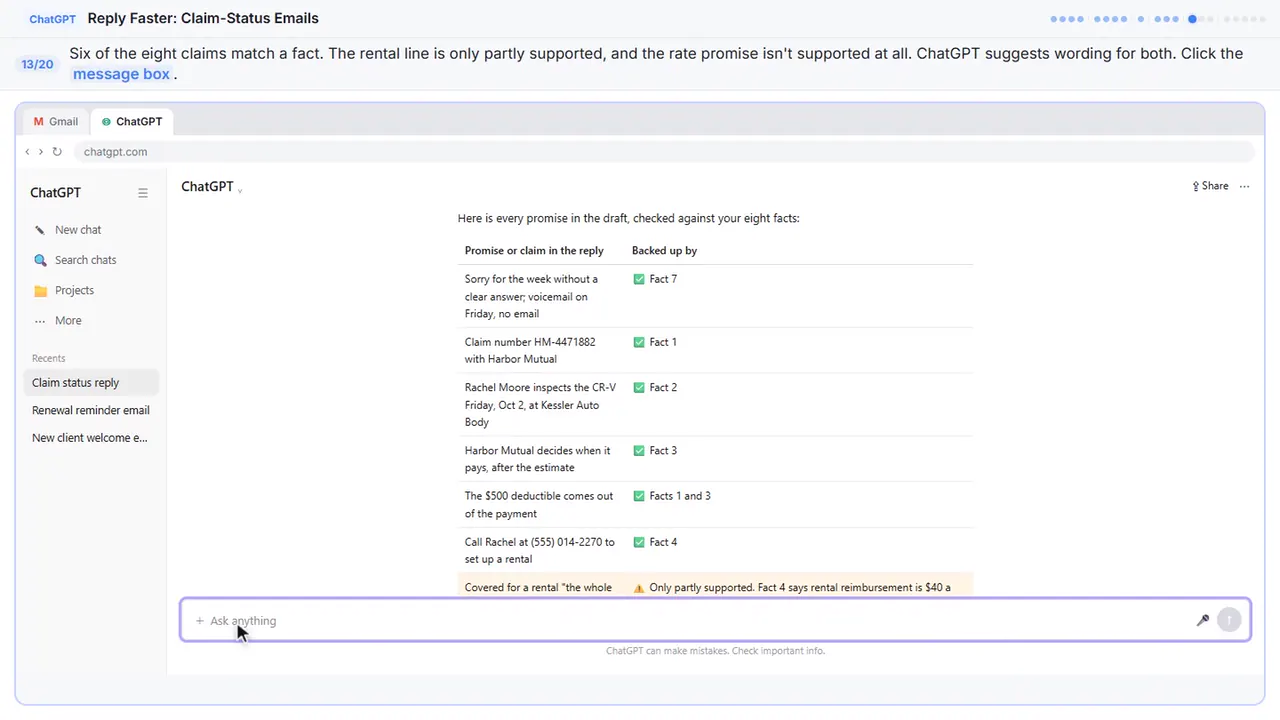Click the Ask anything message box
The width and height of the screenshot is (1280, 720).
pos(715,620)
